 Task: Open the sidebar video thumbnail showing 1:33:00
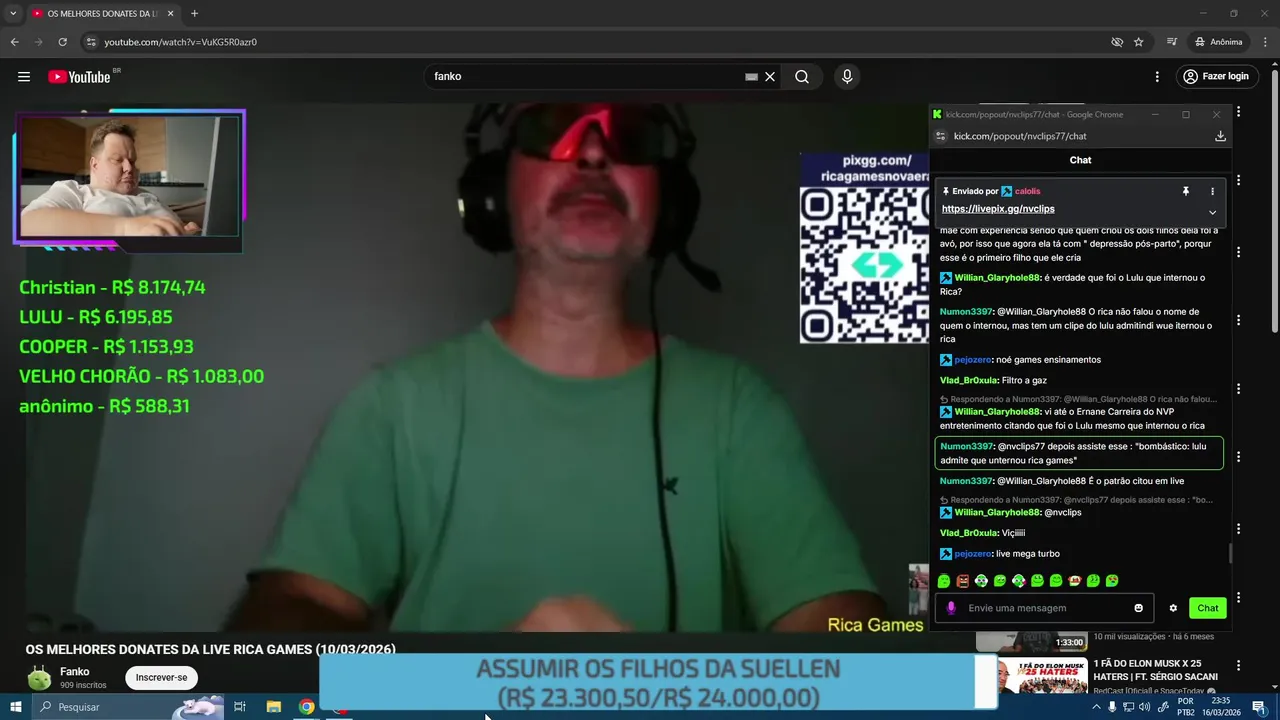point(1032,640)
